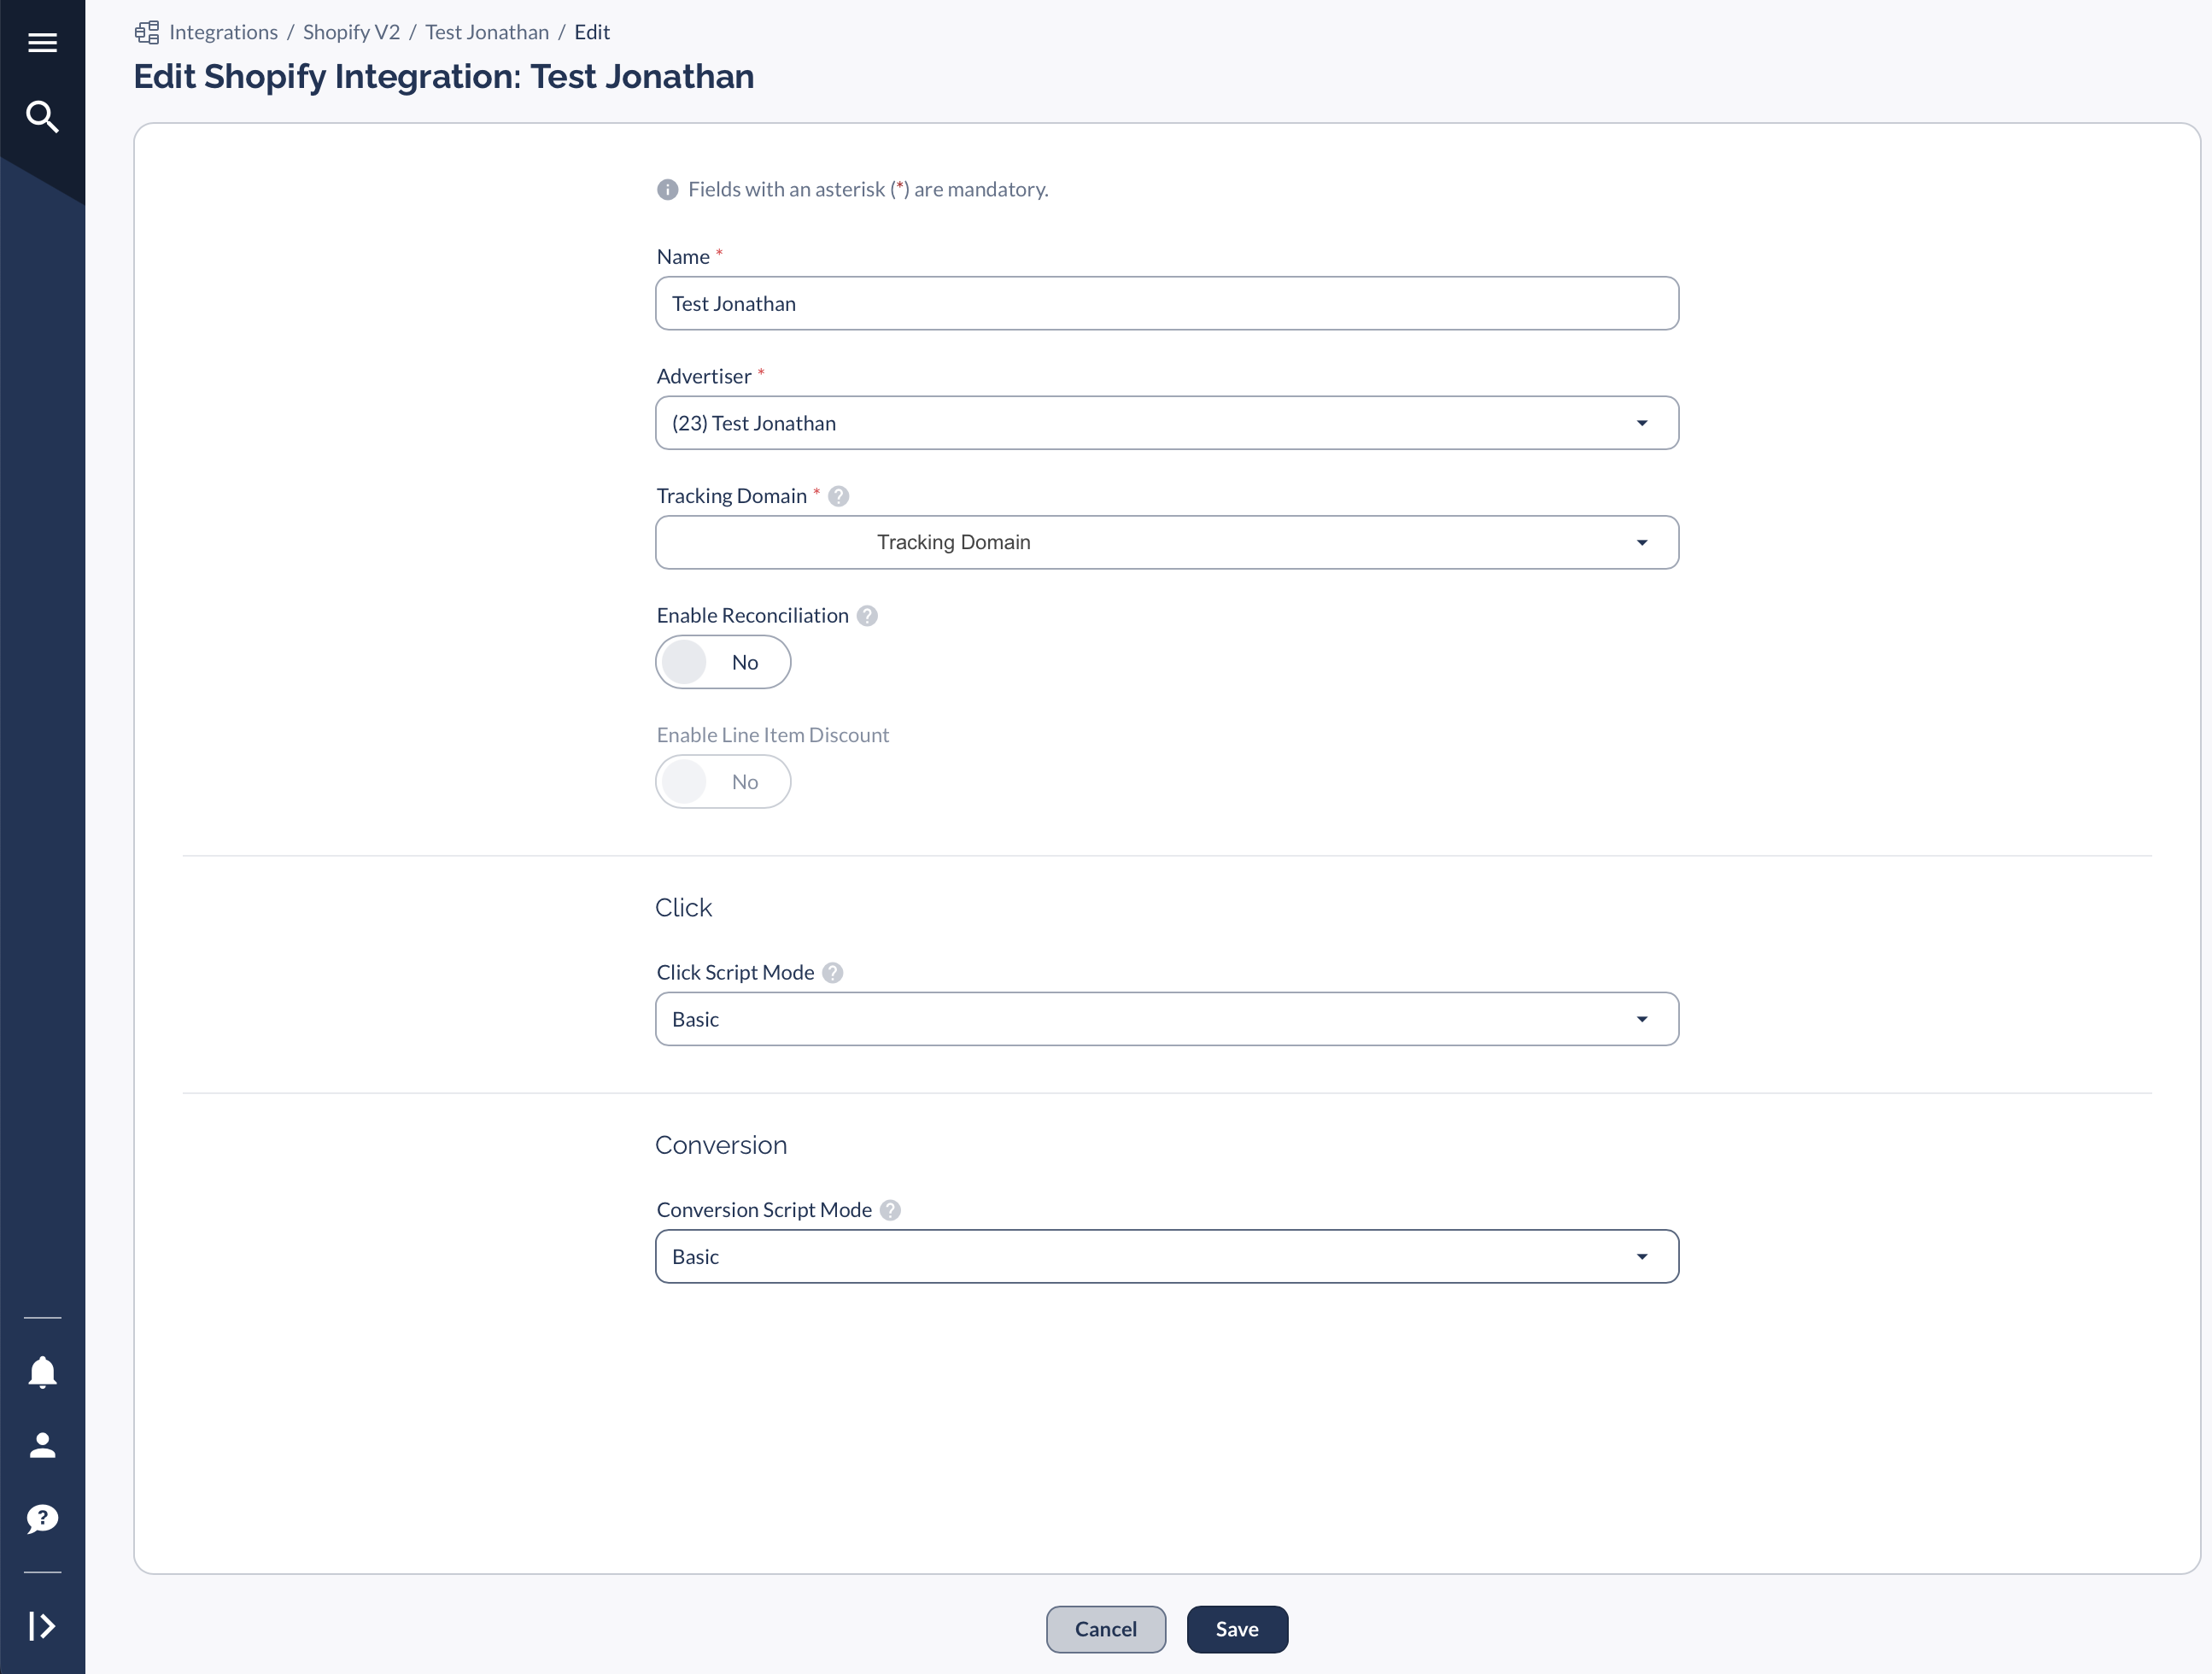Click the sidebar search icon
This screenshot has width=2212, height=1674.
coord(42,117)
